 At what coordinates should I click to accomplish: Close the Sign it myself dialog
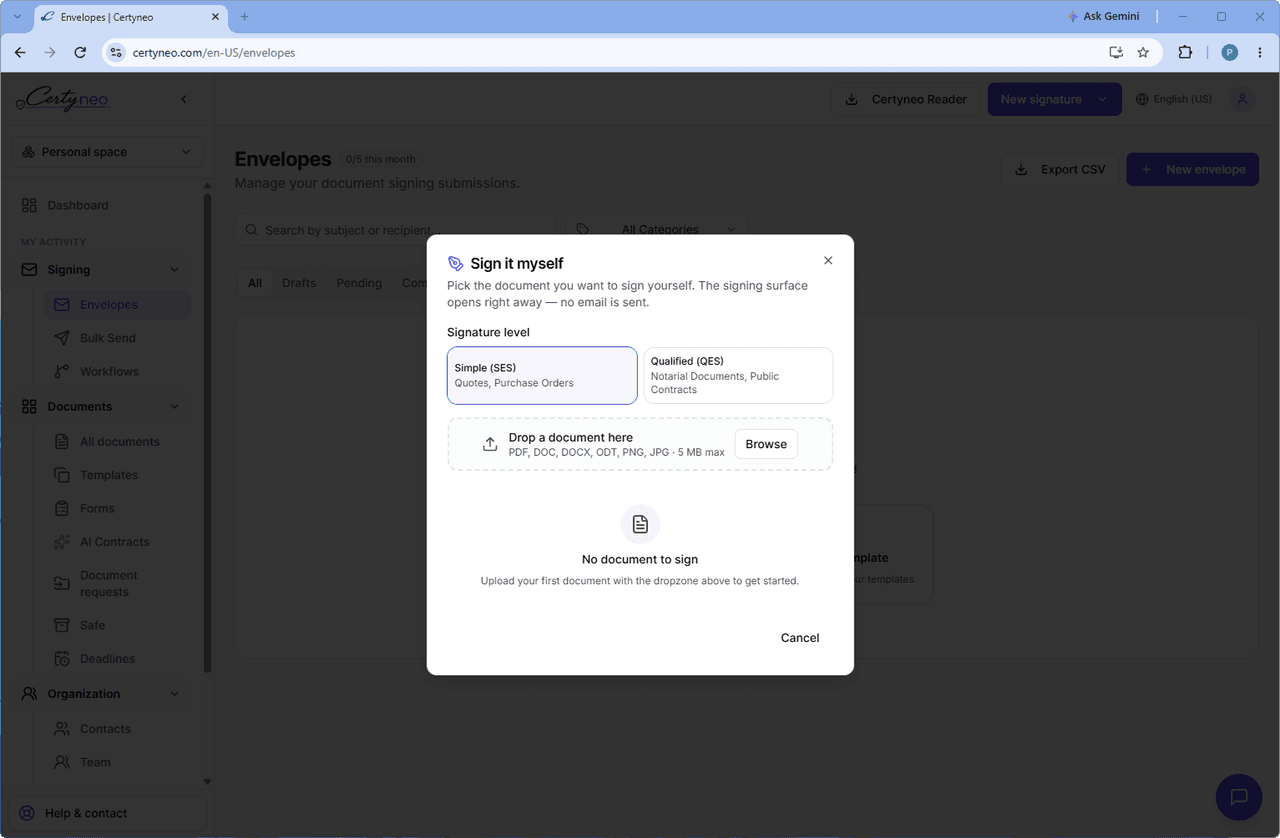(x=828, y=260)
